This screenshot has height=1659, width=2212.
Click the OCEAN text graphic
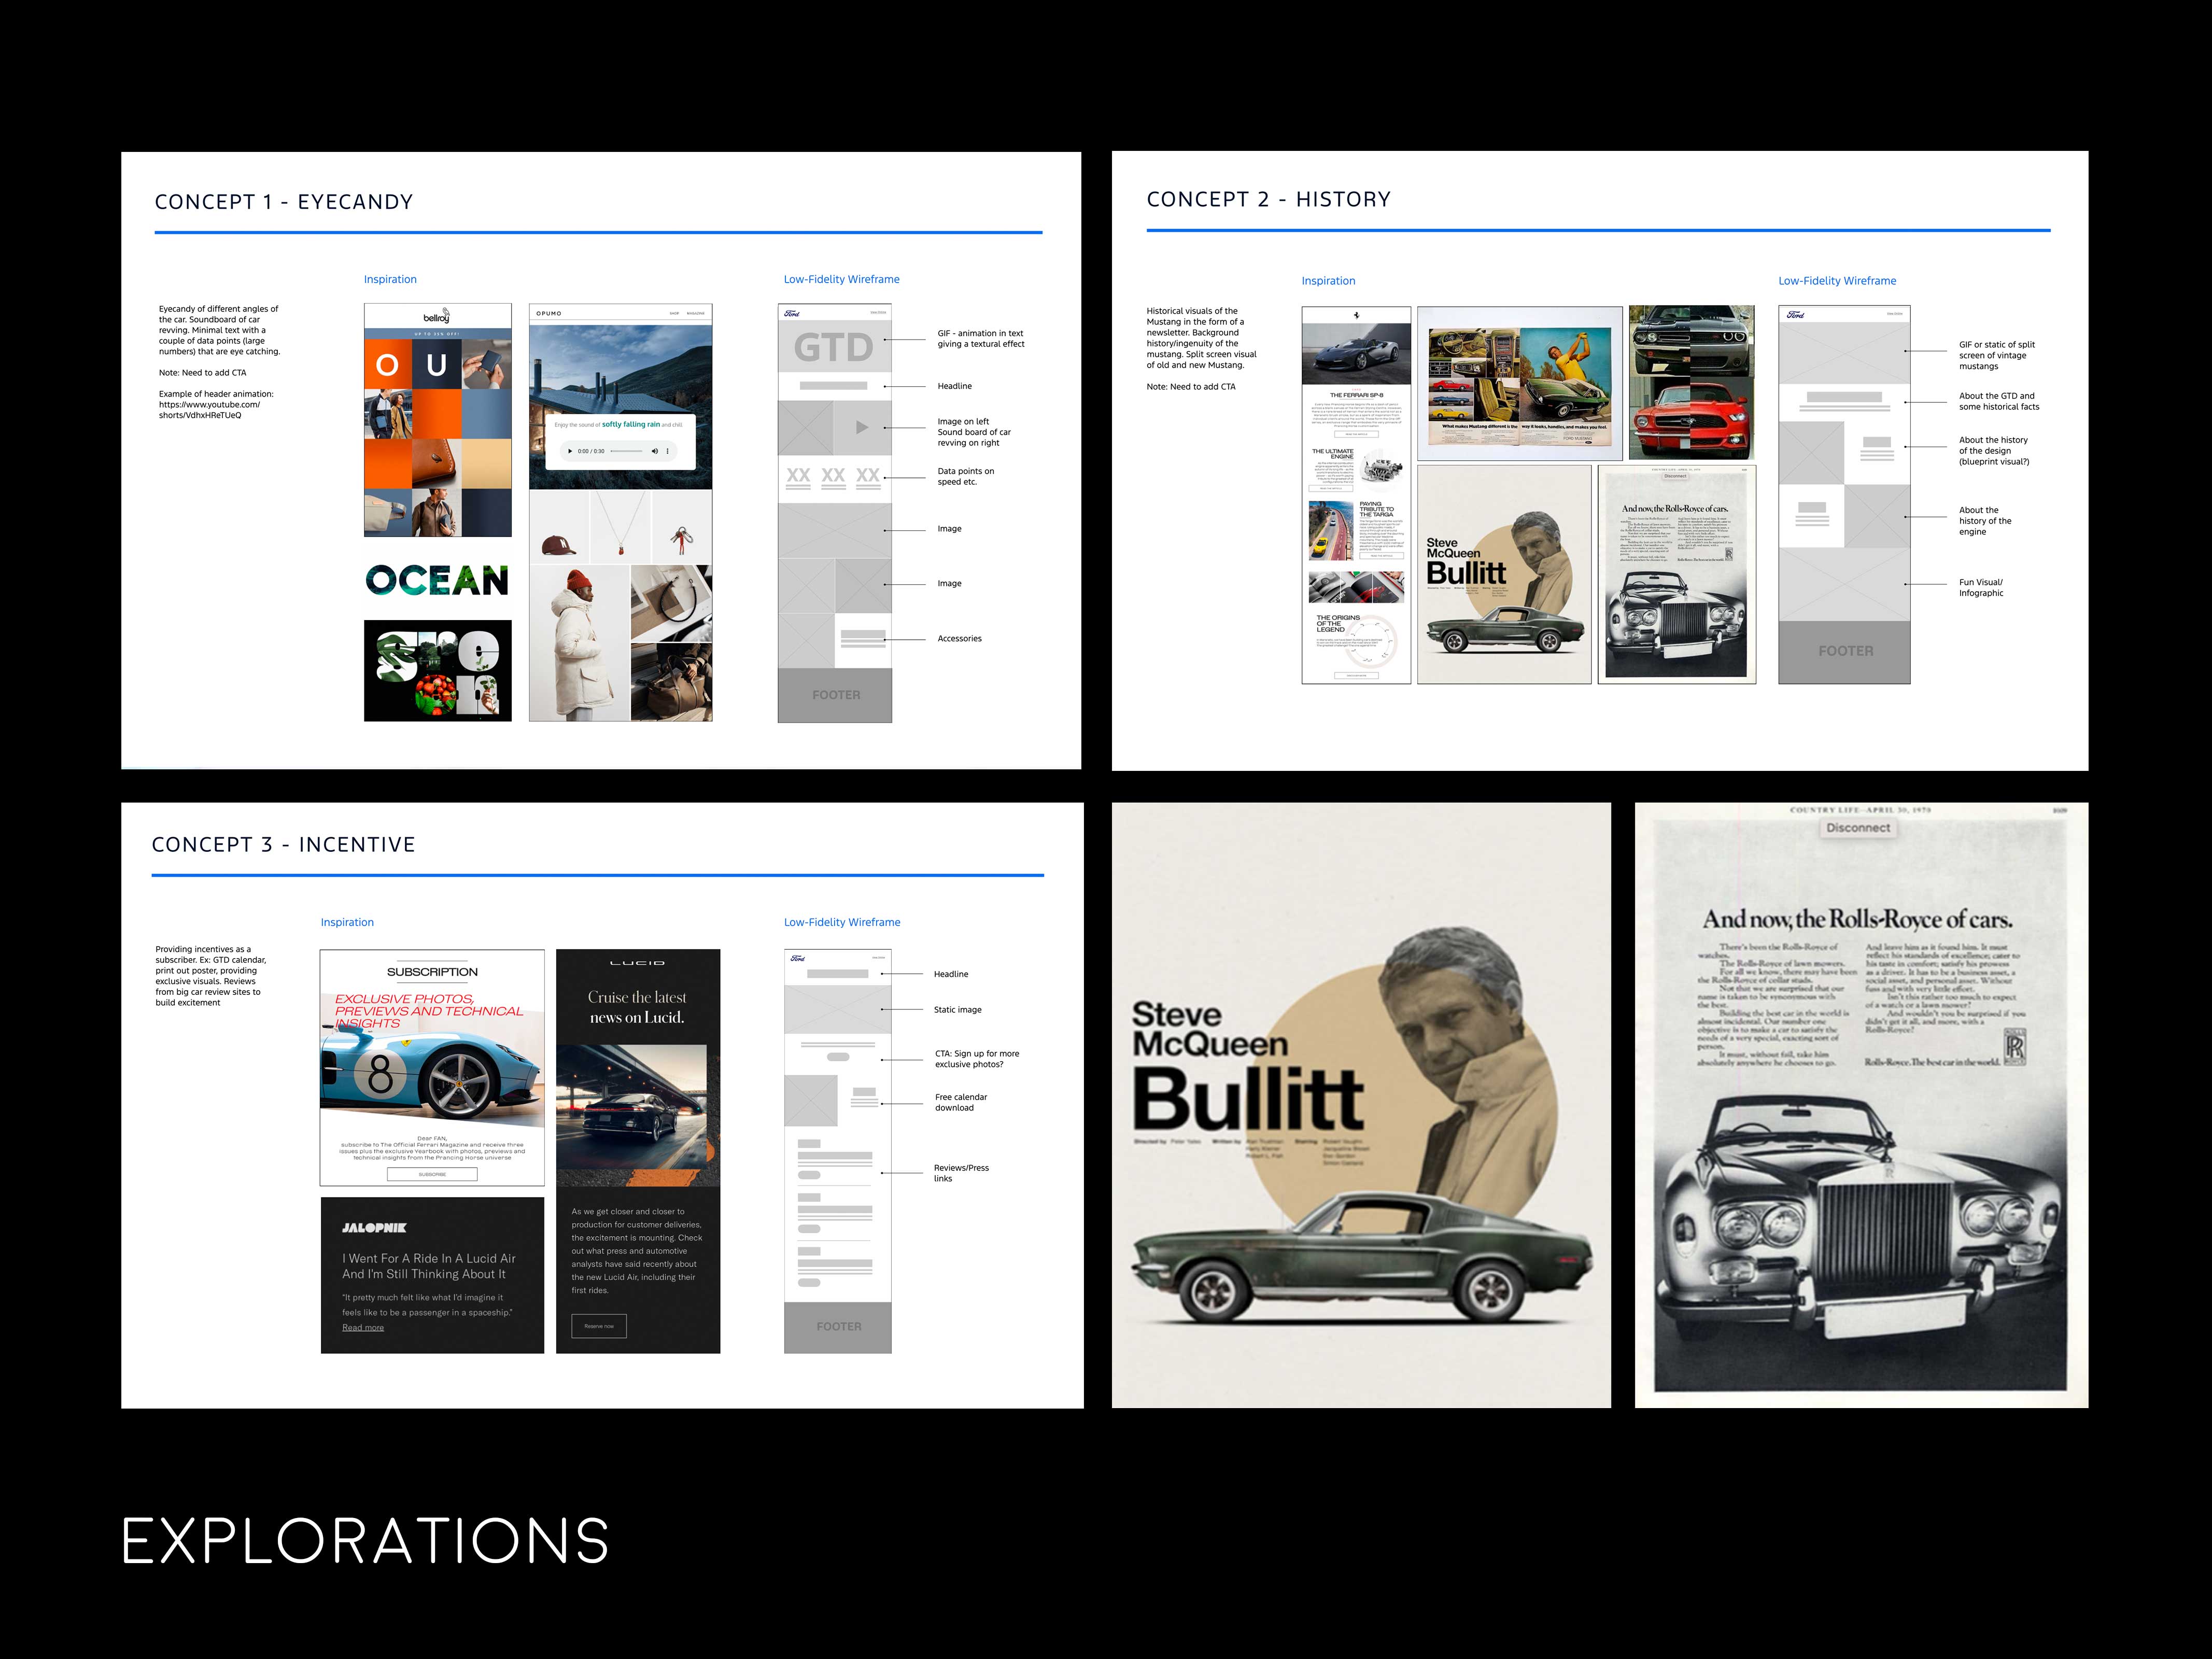pyautogui.click(x=437, y=580)
